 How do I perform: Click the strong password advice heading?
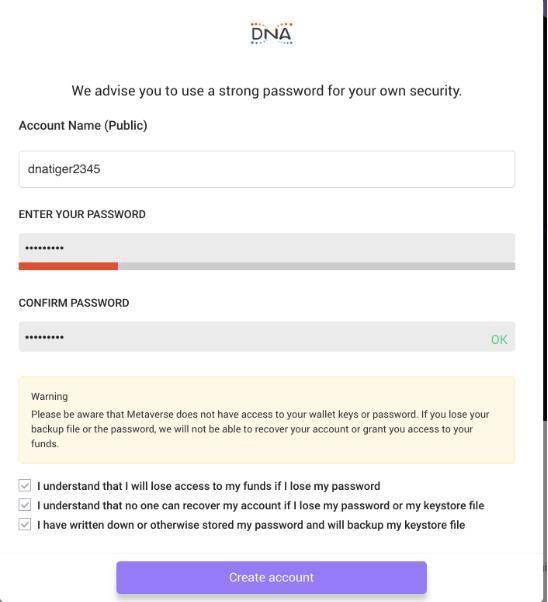267,91
